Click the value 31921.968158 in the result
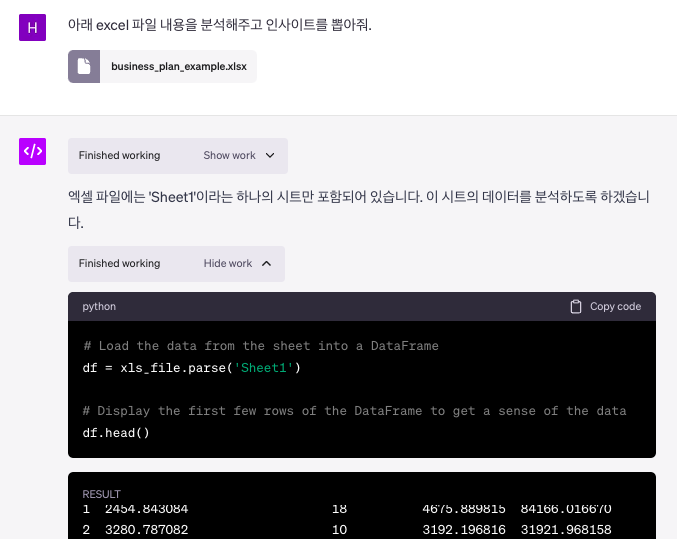Viewport: 677px width, 539px height. [566, 529]
